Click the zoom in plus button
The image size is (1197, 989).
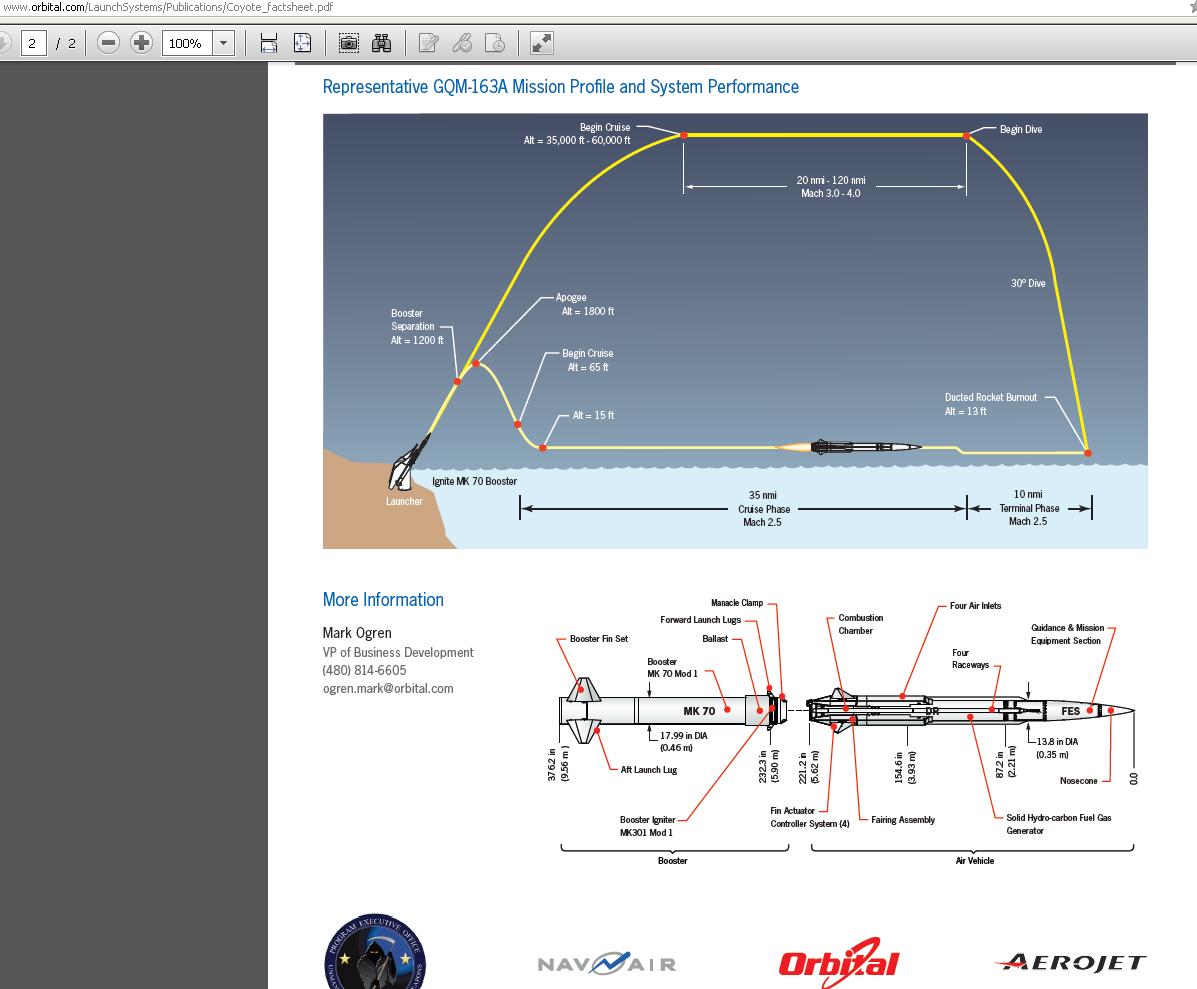pyautogui.click(x=141, y=43)
